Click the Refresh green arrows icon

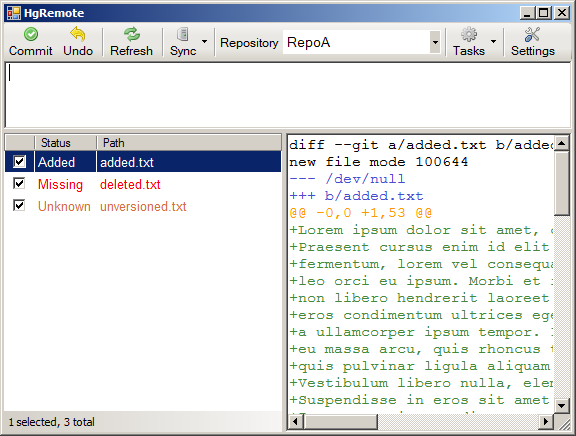132,34
